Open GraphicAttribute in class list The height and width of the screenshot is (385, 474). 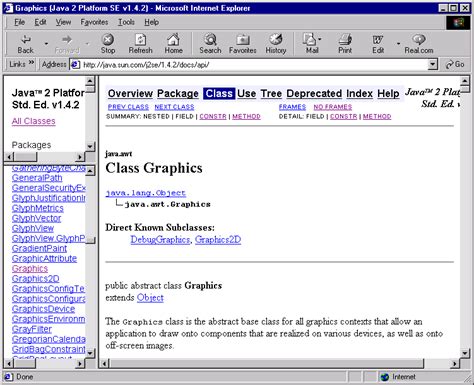point(44,259)
